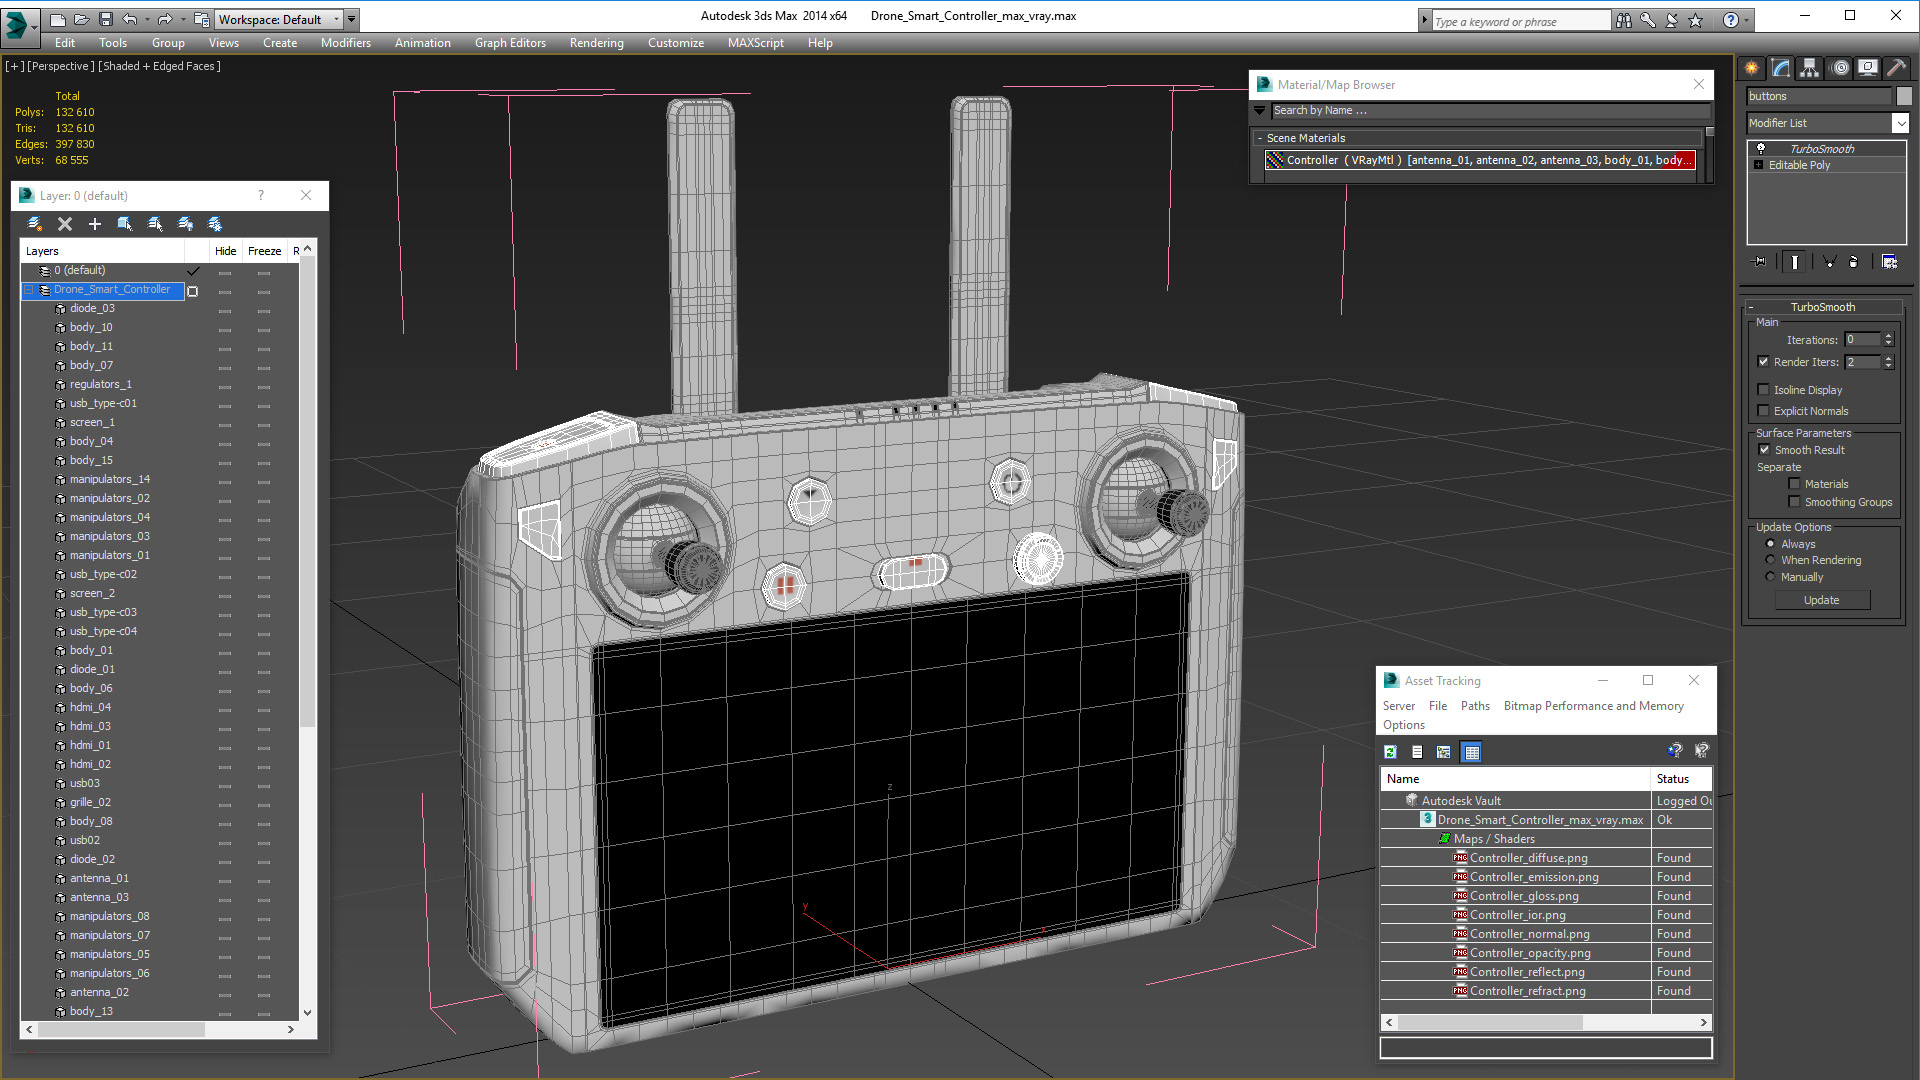Toggle the Smooth Result checkbox
This screenshot has height=1080, width=1920.
pyautogui.click(x=1764, y=450)
